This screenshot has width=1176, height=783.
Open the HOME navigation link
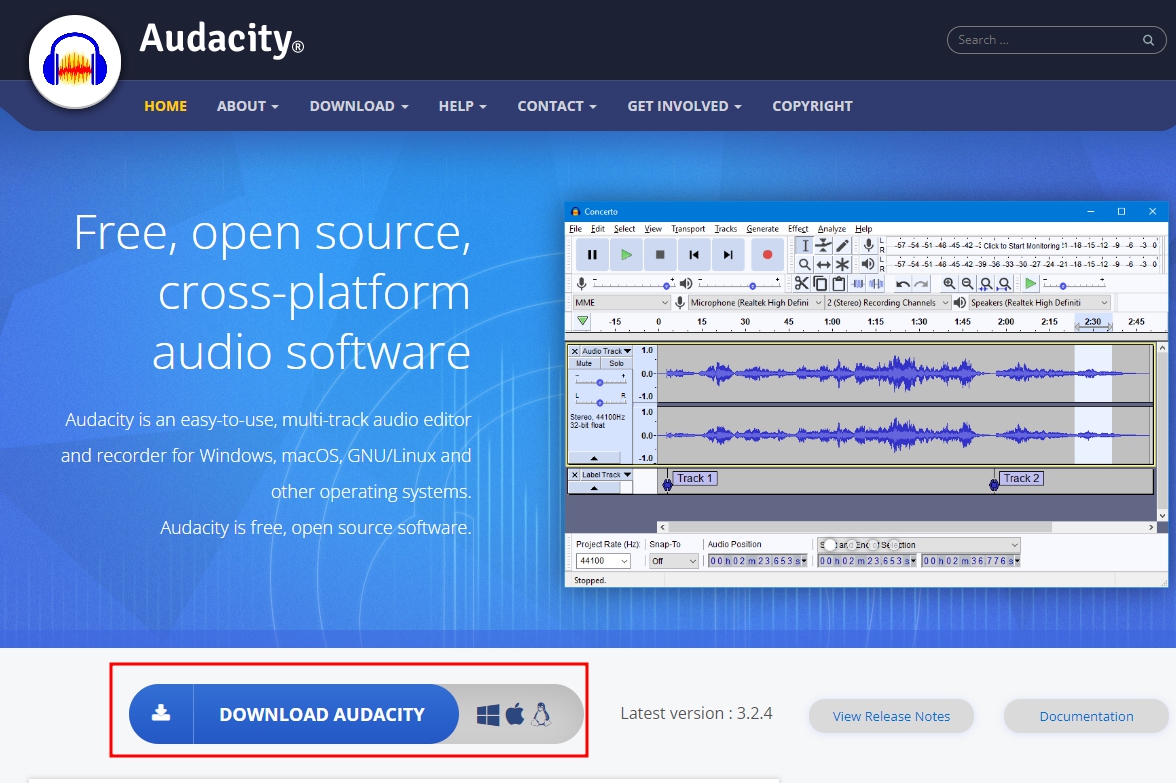click(166, 106)
